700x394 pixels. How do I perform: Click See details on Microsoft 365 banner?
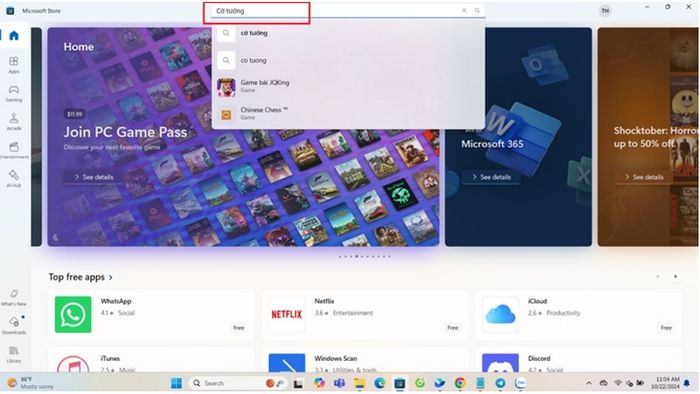491,177
